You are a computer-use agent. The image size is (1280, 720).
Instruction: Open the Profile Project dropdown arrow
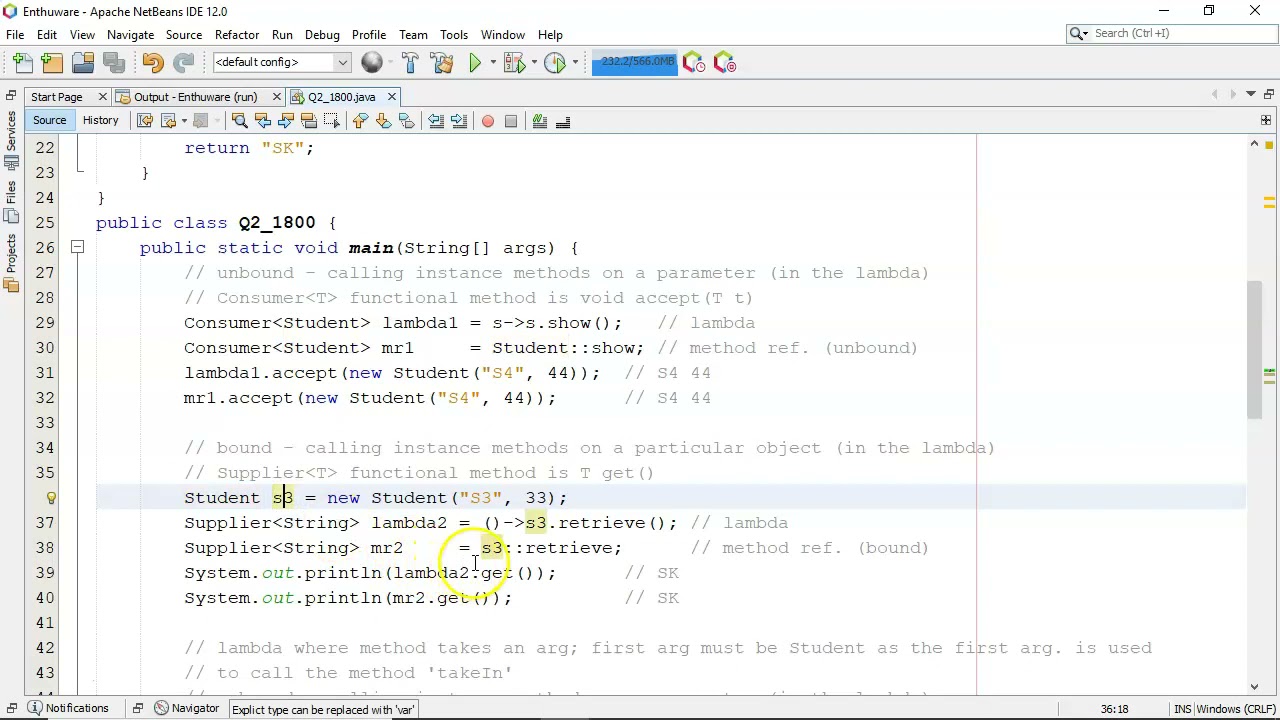coord(574,62)
